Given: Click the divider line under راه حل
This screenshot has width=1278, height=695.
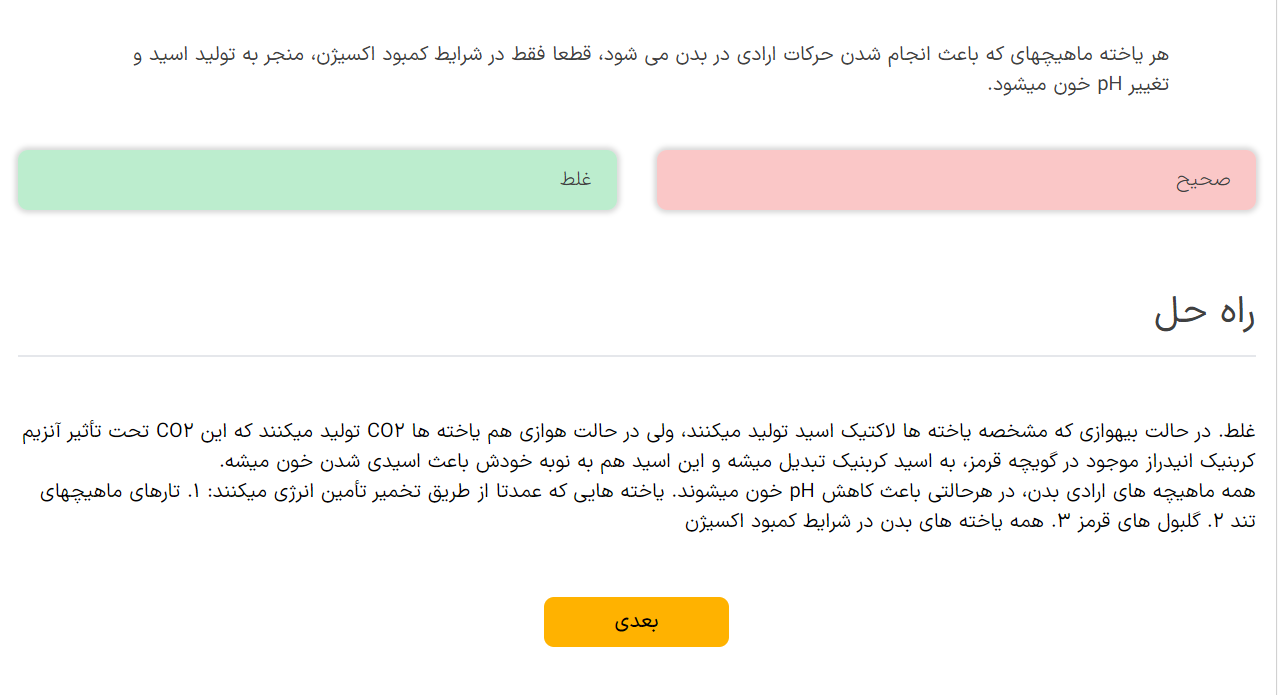Looking at the screenshot, I should point(636,356).
